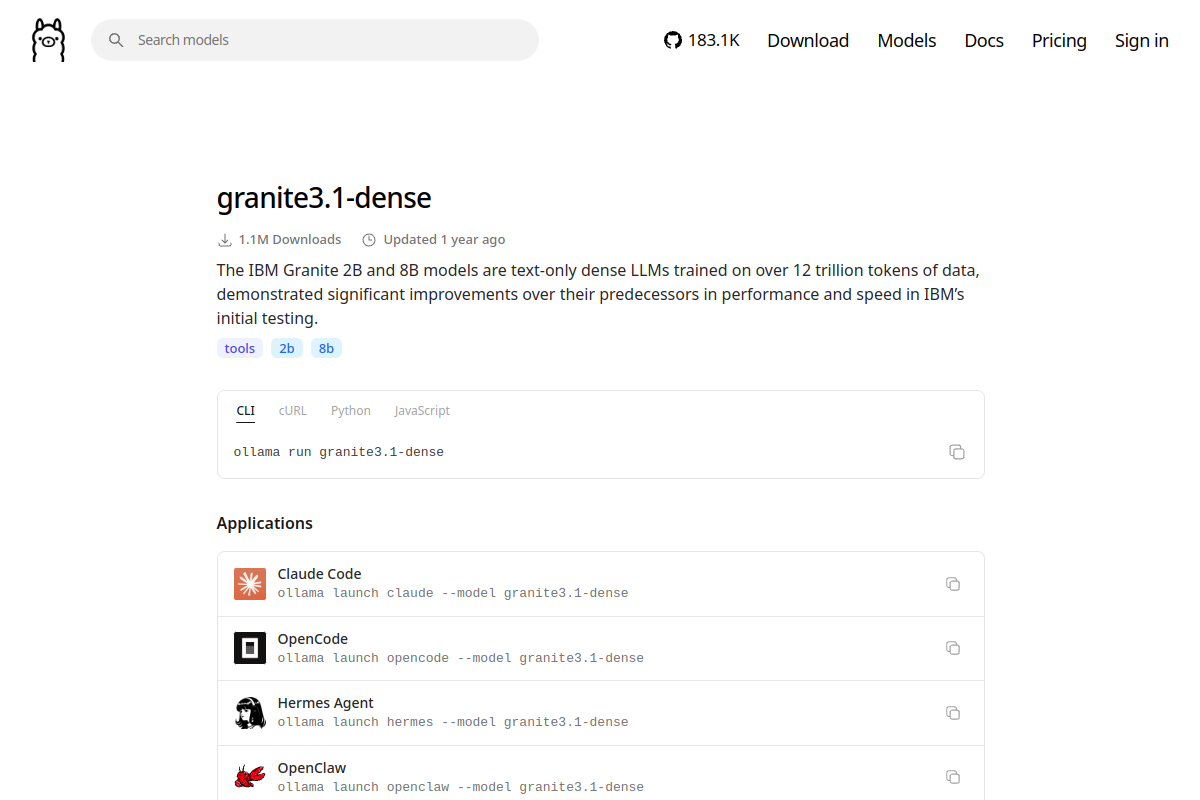Click the "ollama launch claude" command text
The height and width of the screenshot is (800, 1200).
453,593
